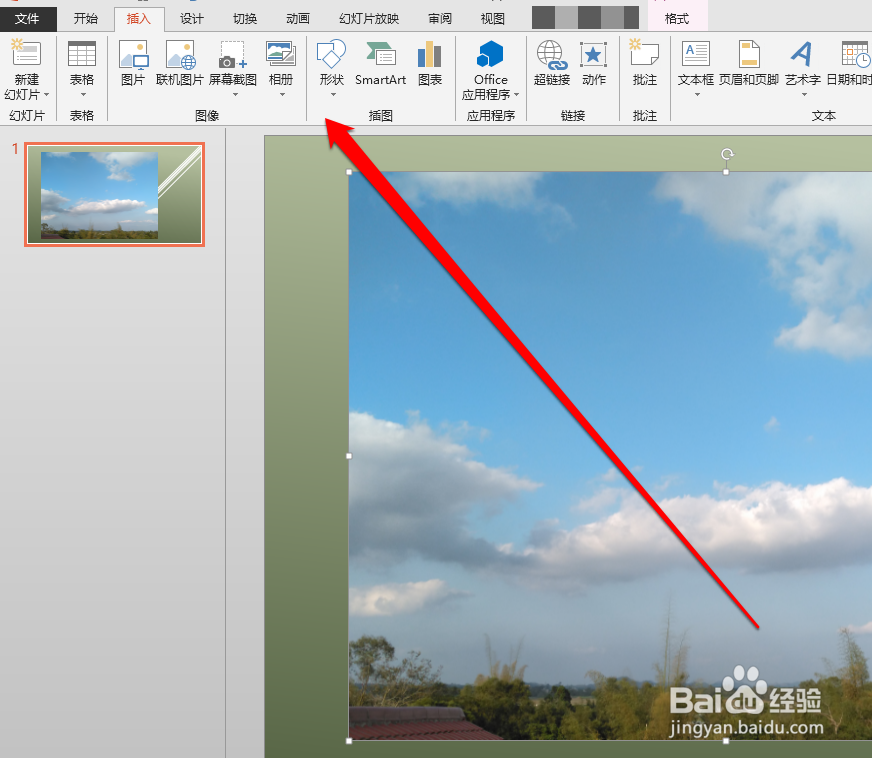Click the top-middle picture resize handle
This screenshot has height=758, width=872.
click(x=726, y=172)
